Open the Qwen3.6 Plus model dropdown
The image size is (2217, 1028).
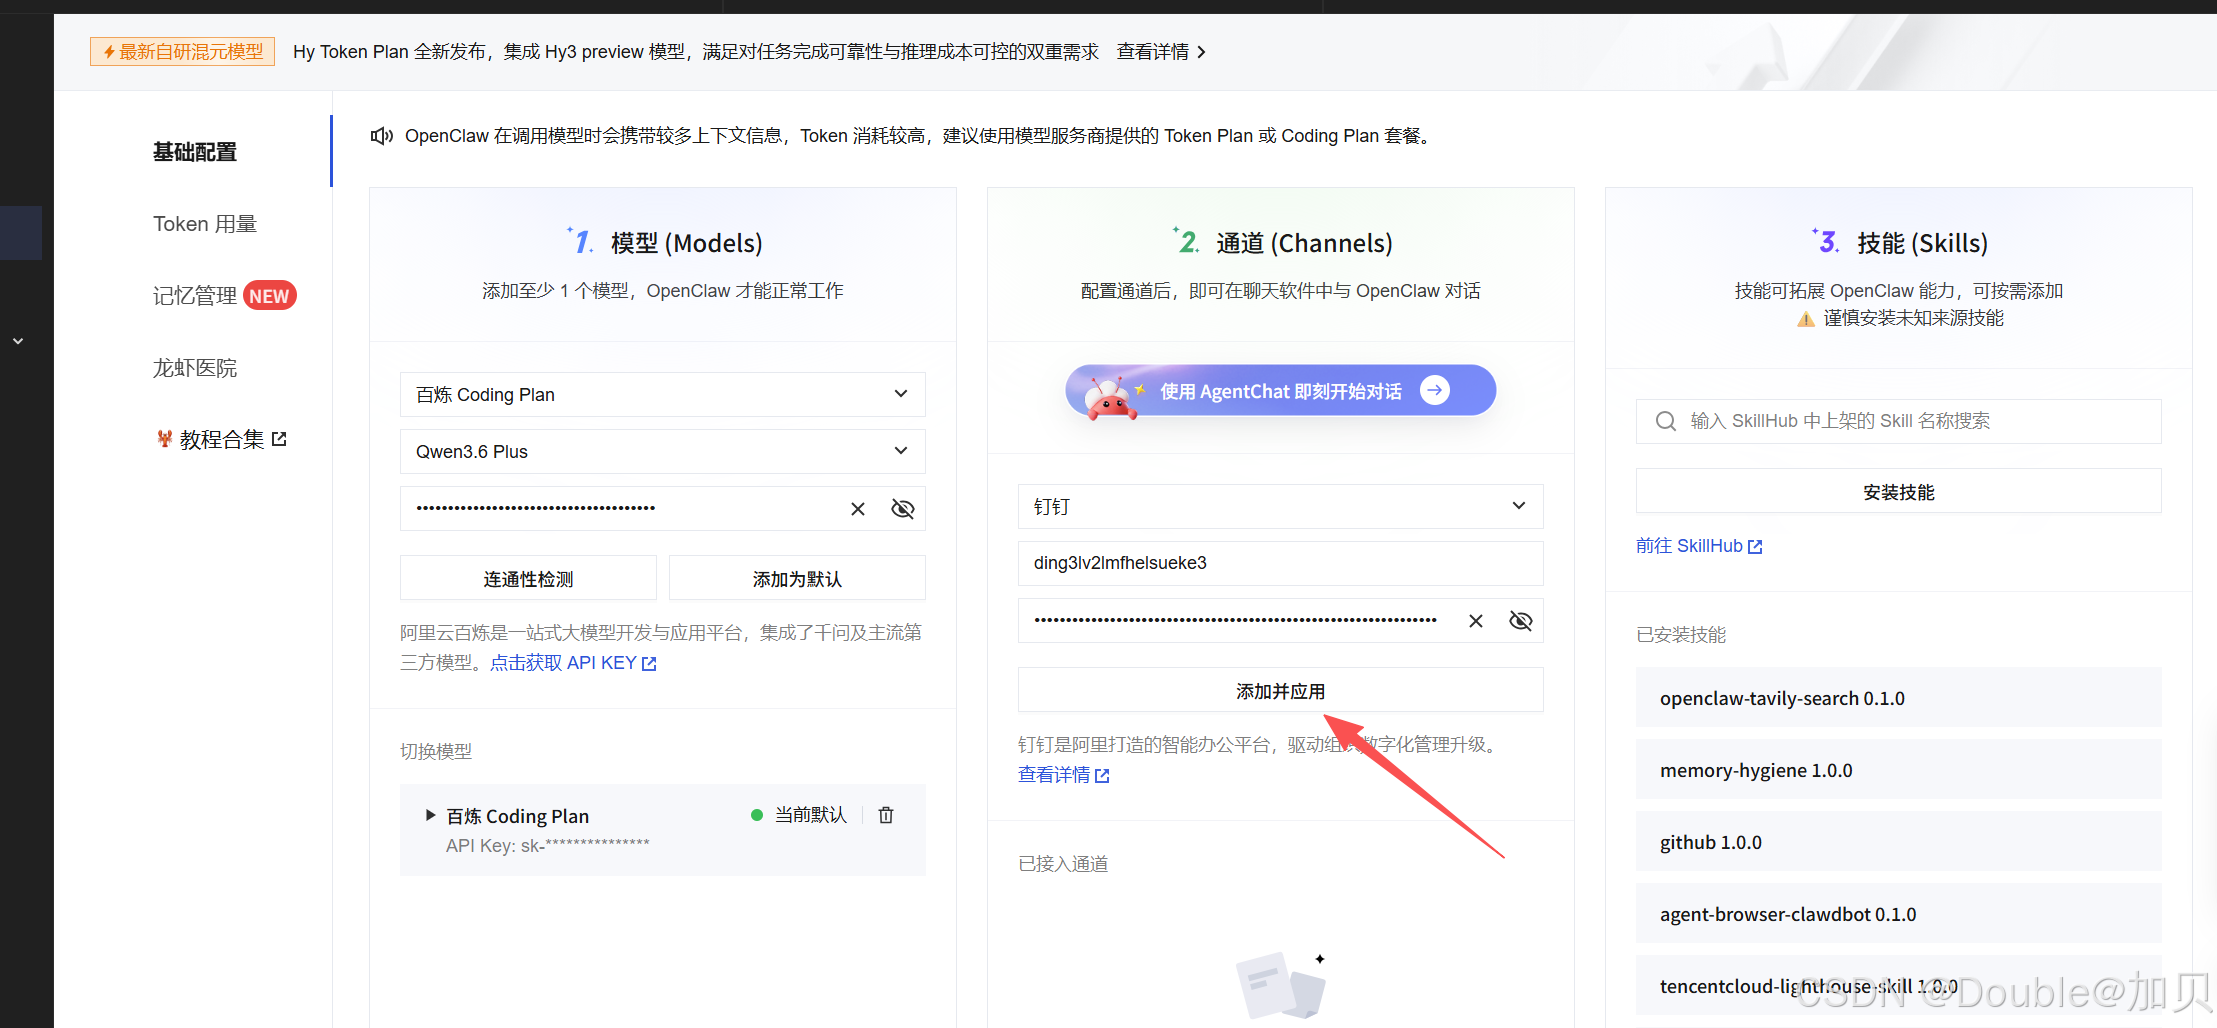click(x=662, y=451)
